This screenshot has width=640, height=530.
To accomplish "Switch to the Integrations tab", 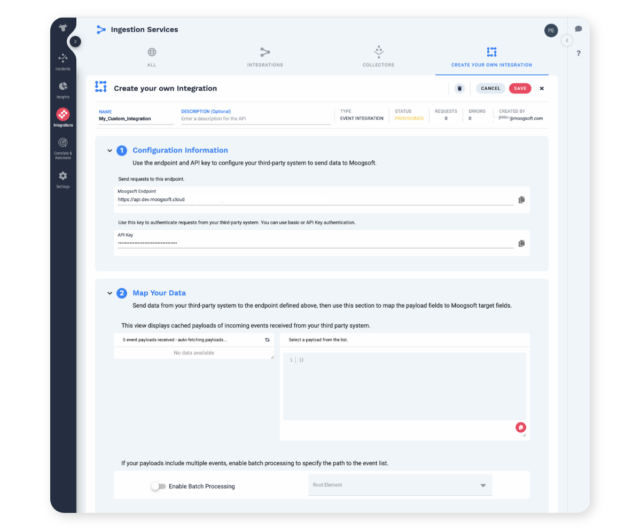I will [265, 55].
